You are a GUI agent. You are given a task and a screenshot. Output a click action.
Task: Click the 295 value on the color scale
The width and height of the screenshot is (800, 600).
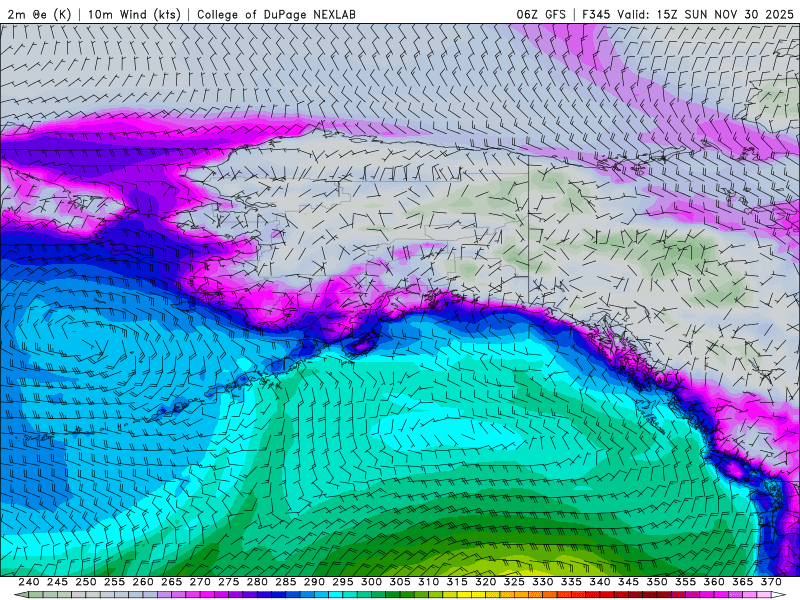coord(343,582)
